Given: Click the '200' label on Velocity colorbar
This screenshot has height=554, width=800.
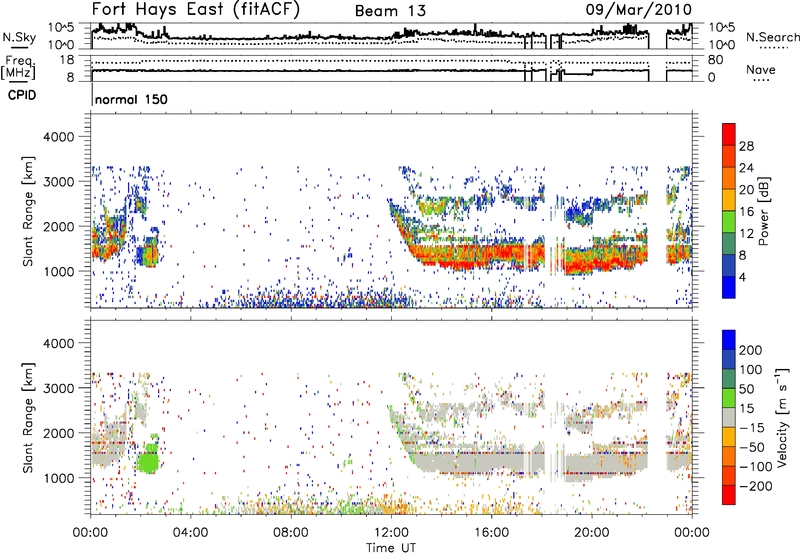Looking at the screenshot, I should (x=751, y=350).
